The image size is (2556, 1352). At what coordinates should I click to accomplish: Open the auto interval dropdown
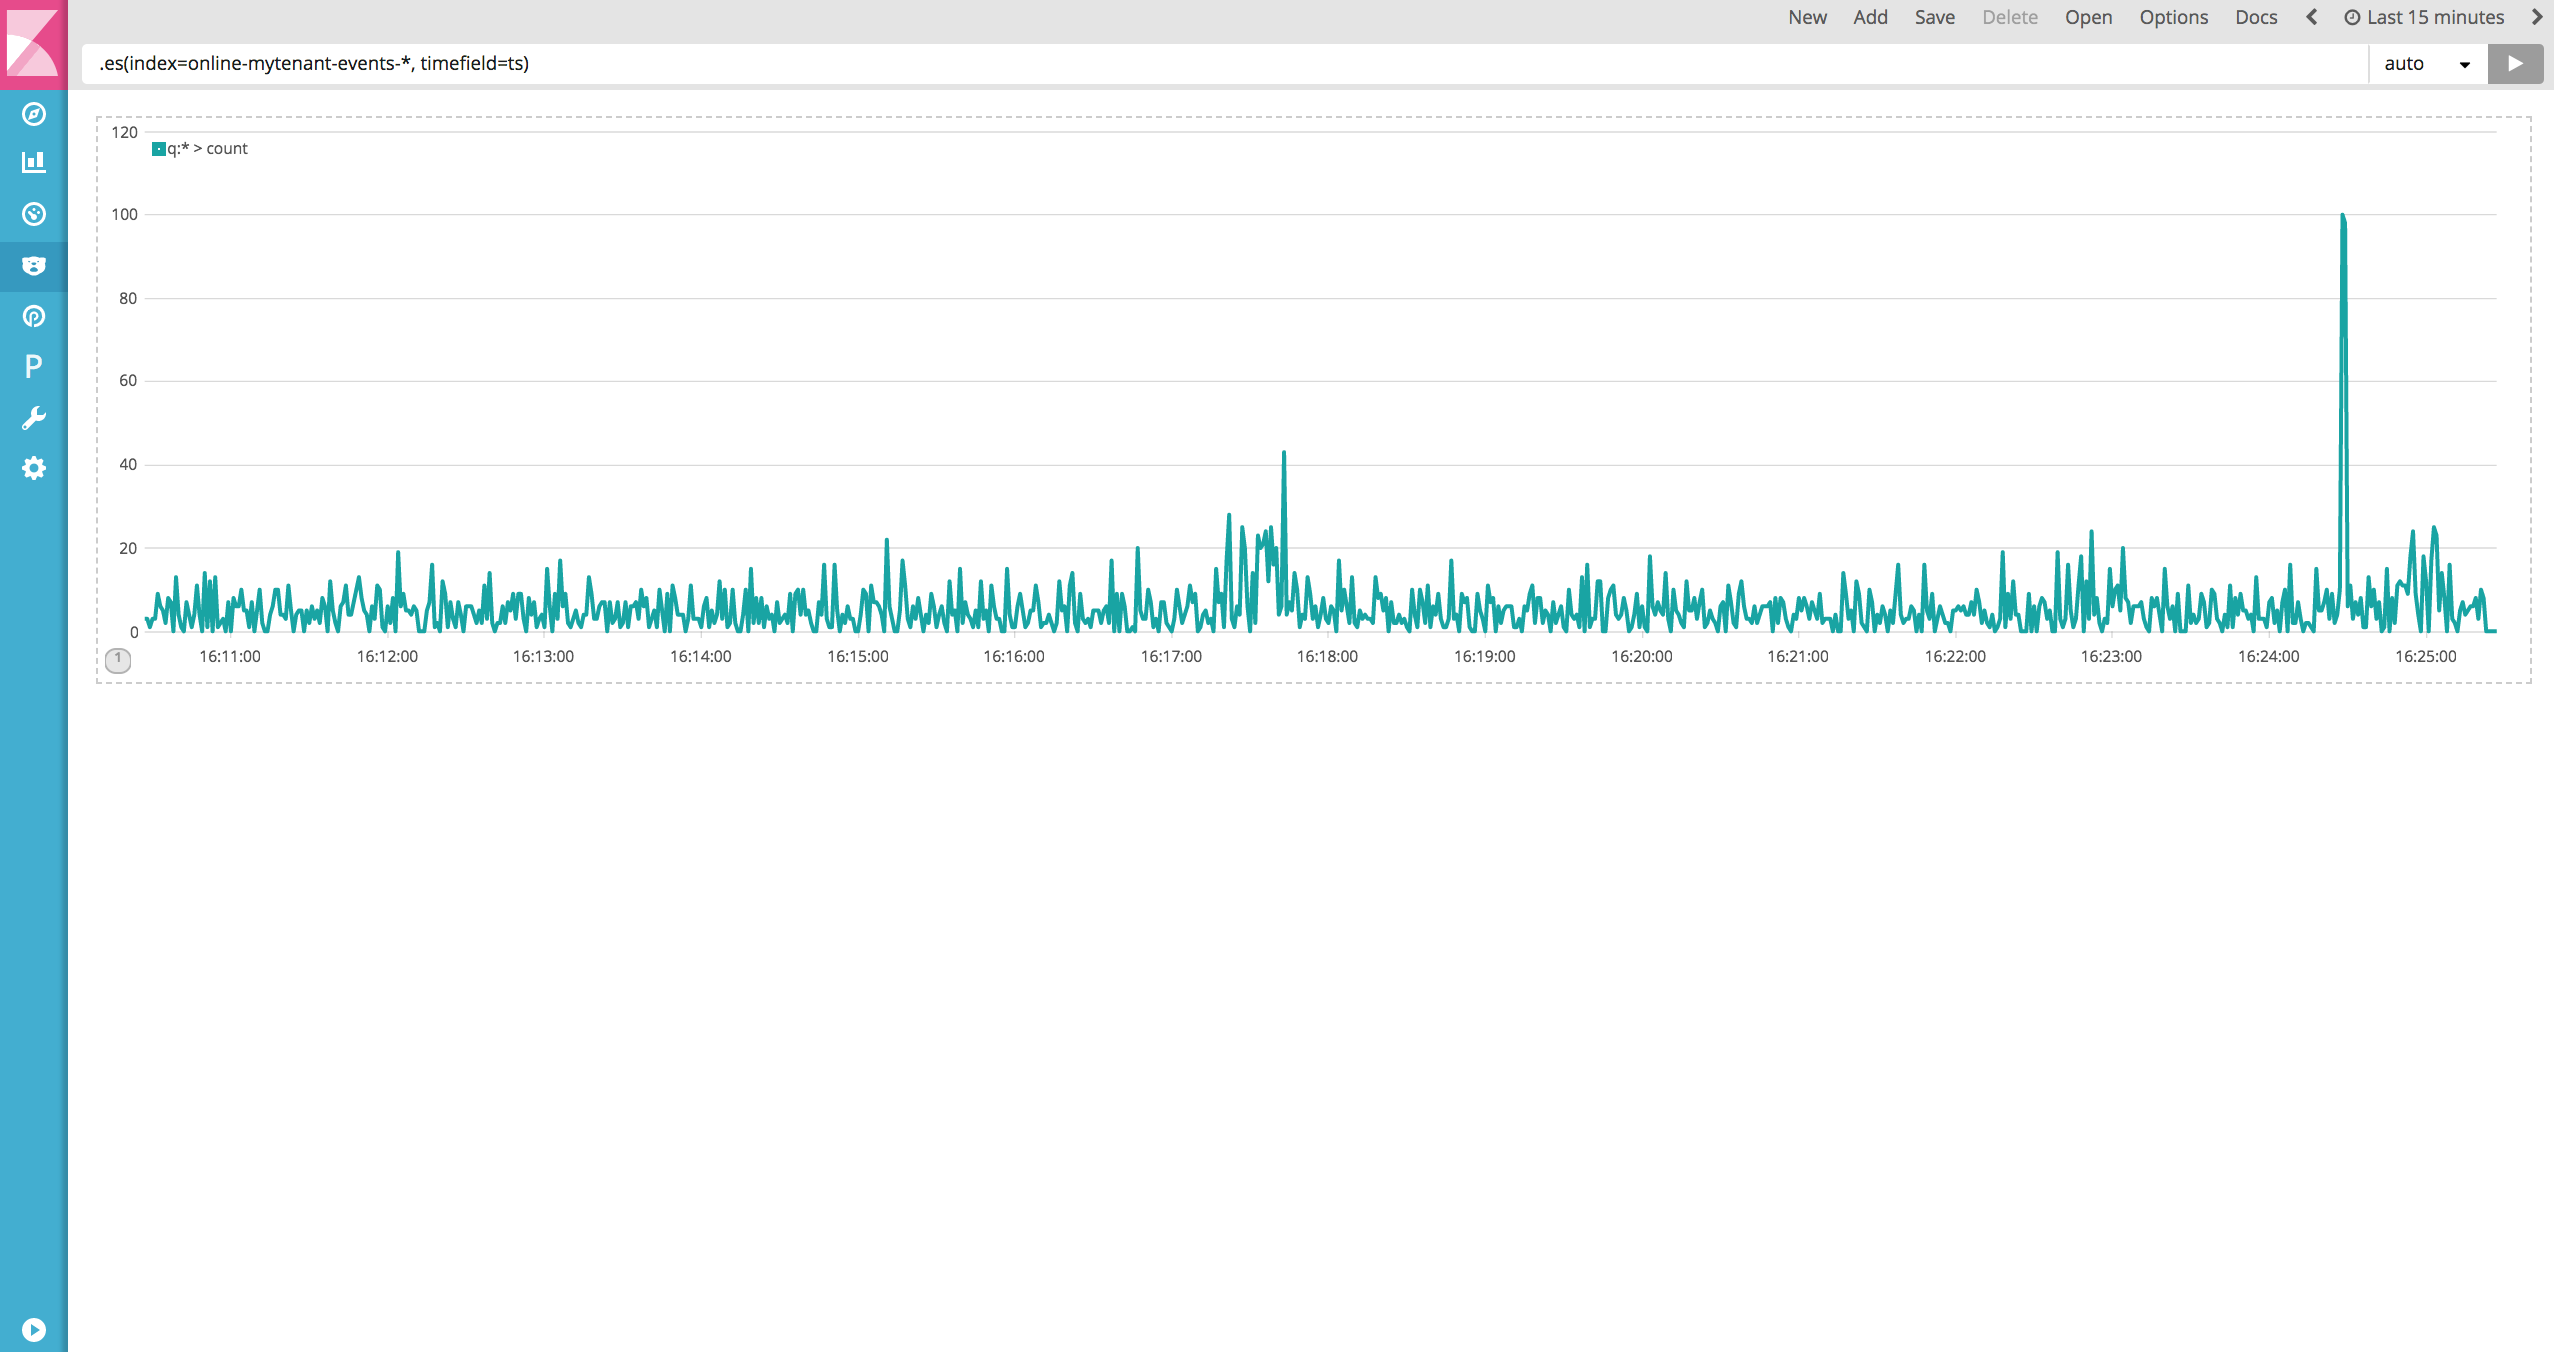click(x=2428, y=64)
